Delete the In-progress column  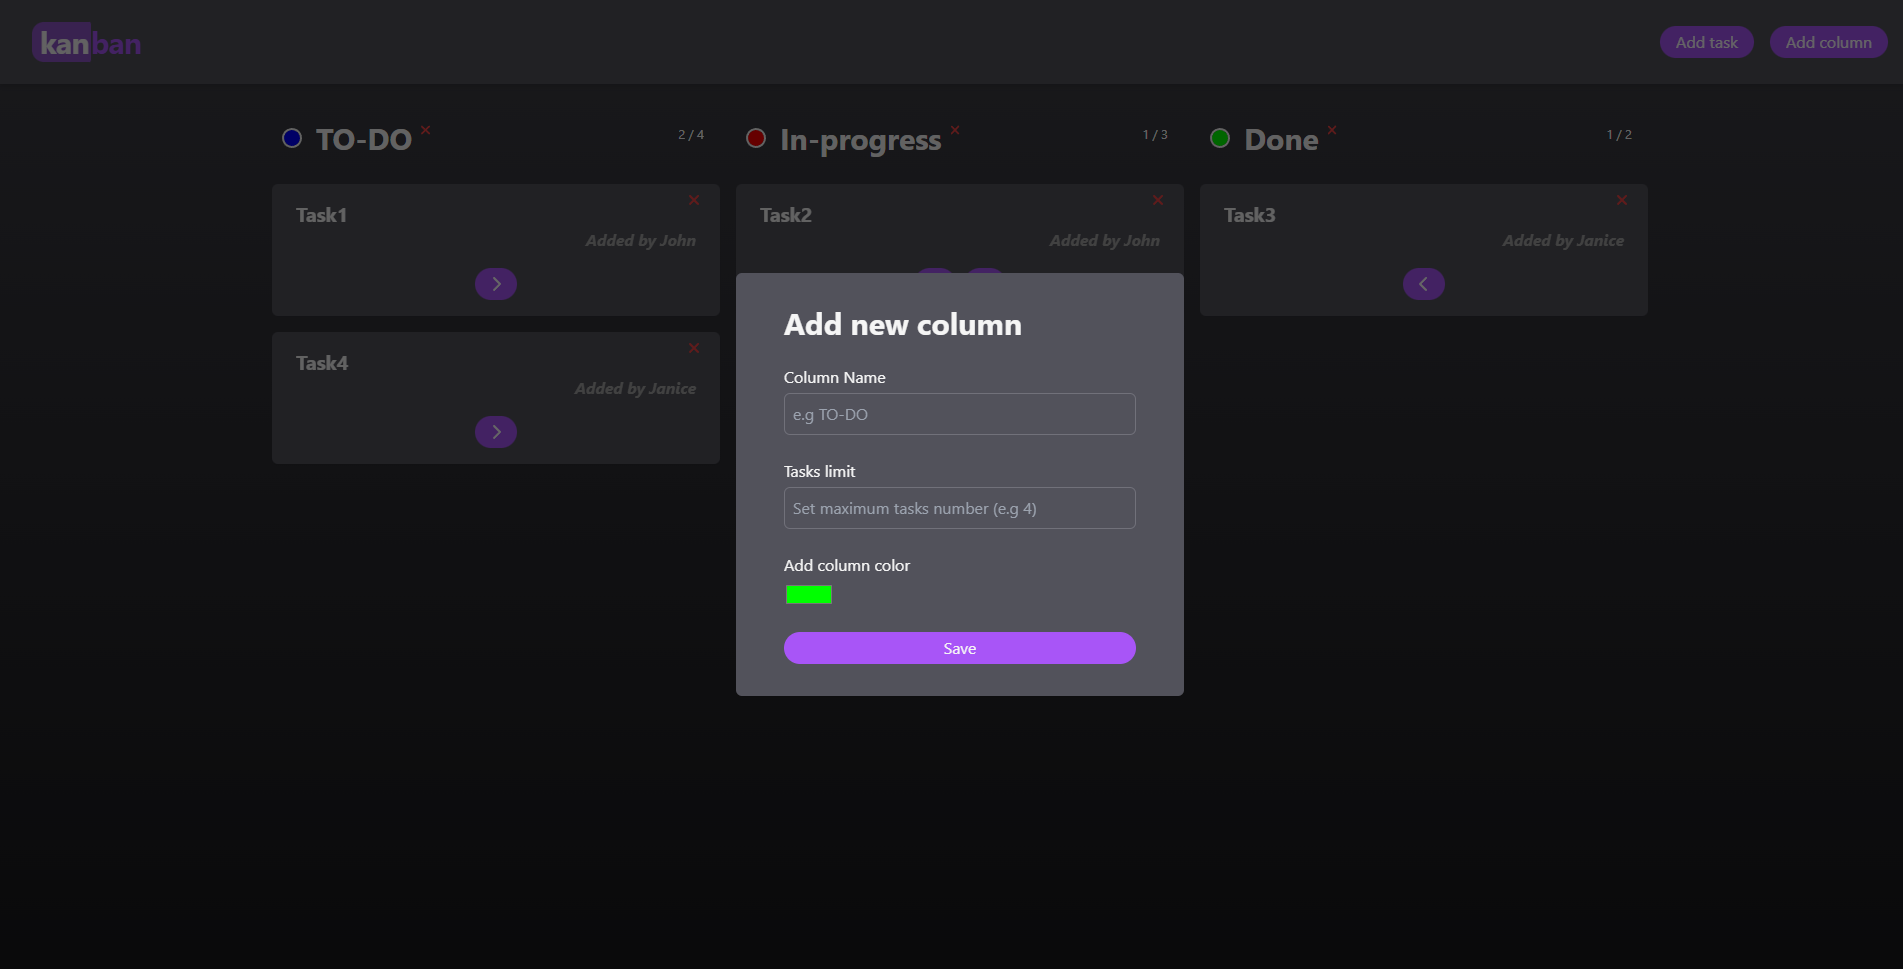(x=955, y=130)
